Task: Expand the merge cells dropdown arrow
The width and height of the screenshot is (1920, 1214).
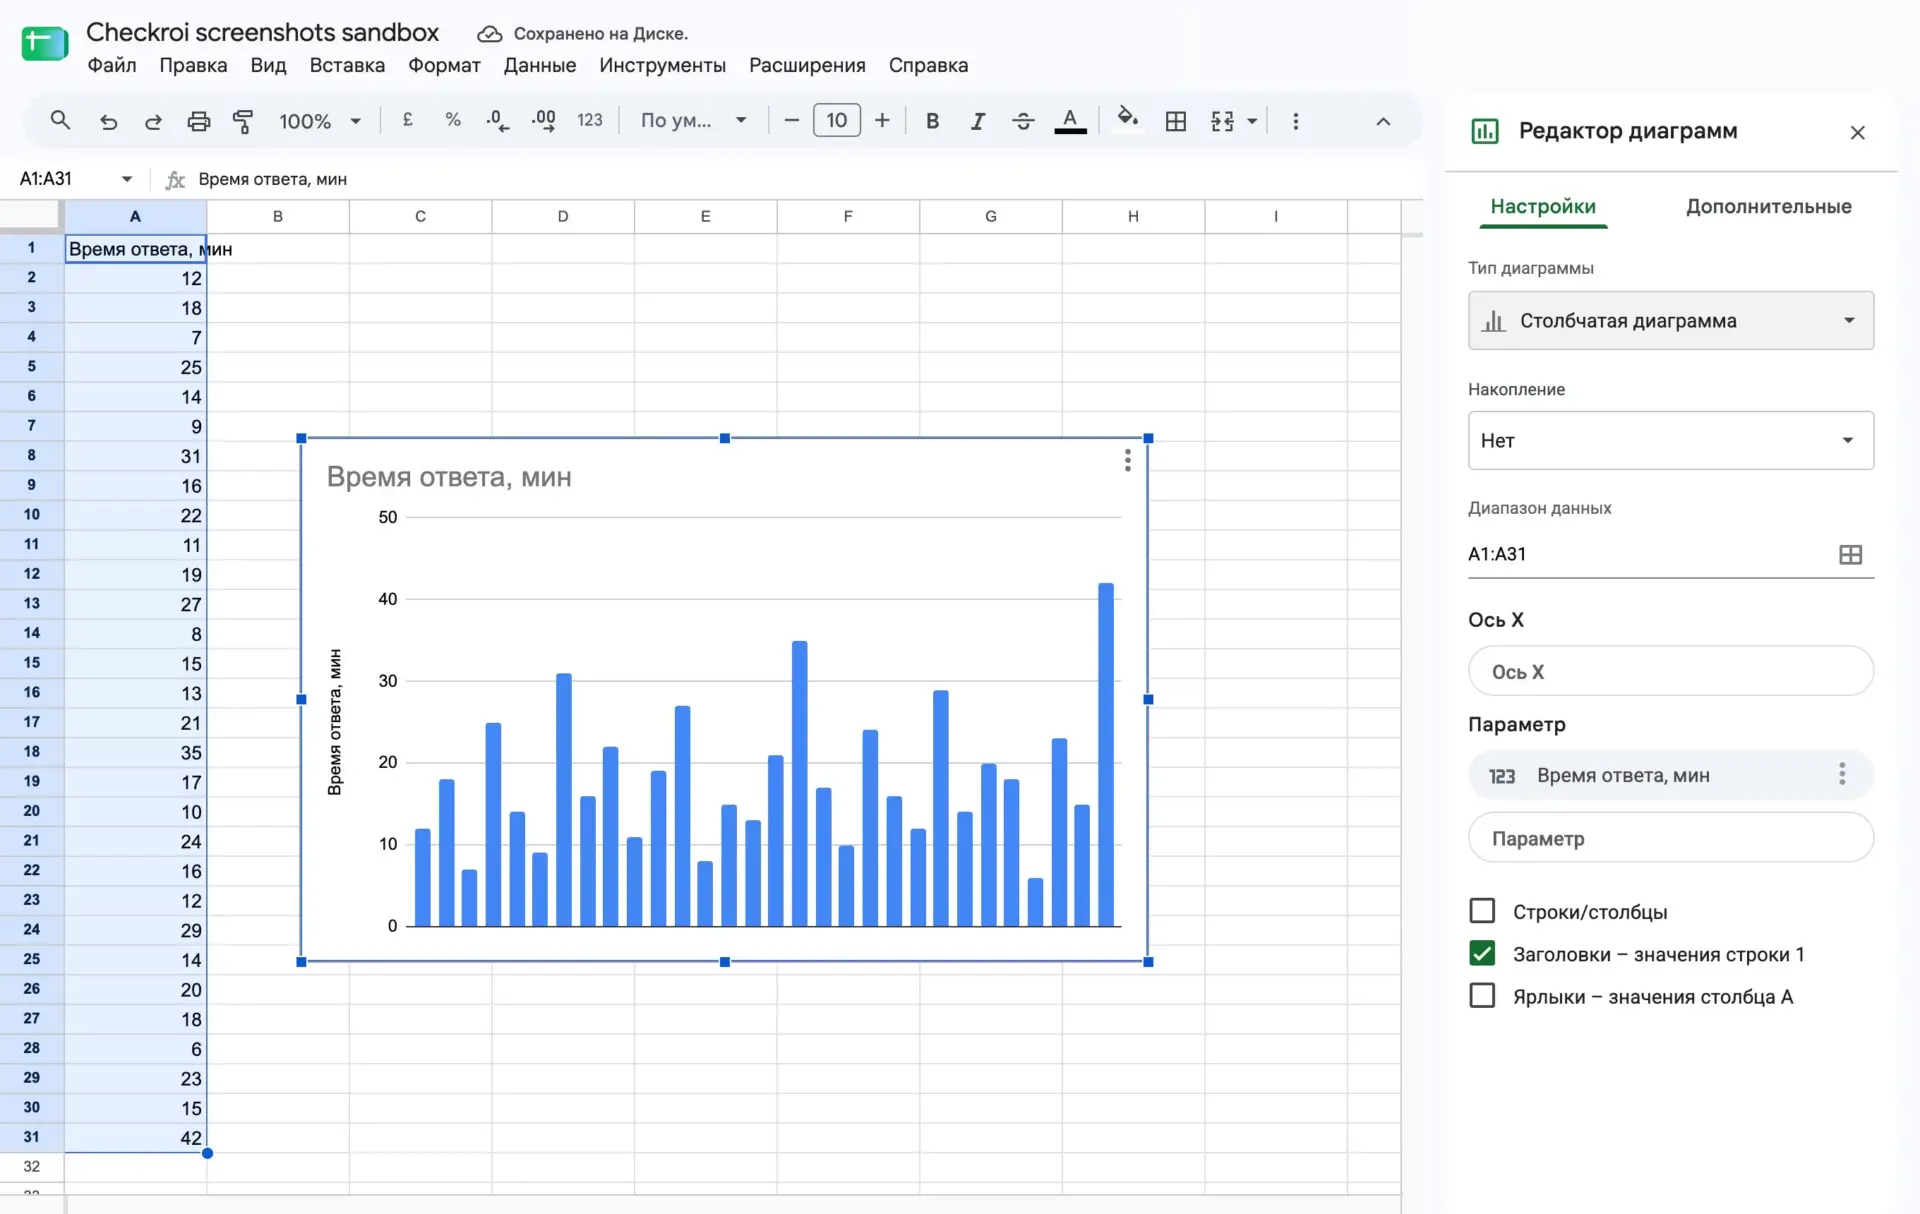Action: [x=1252, y=121]
